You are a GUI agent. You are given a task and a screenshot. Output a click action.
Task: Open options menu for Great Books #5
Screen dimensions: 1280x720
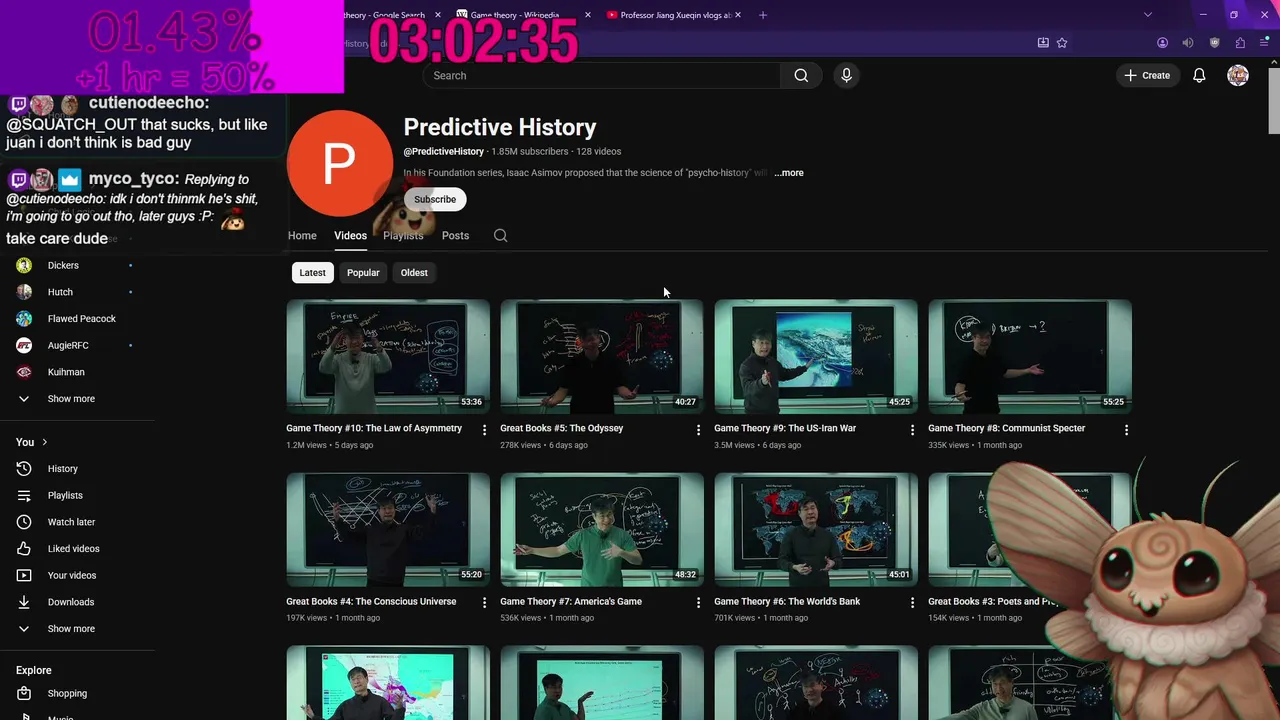(x=699, y=430)
